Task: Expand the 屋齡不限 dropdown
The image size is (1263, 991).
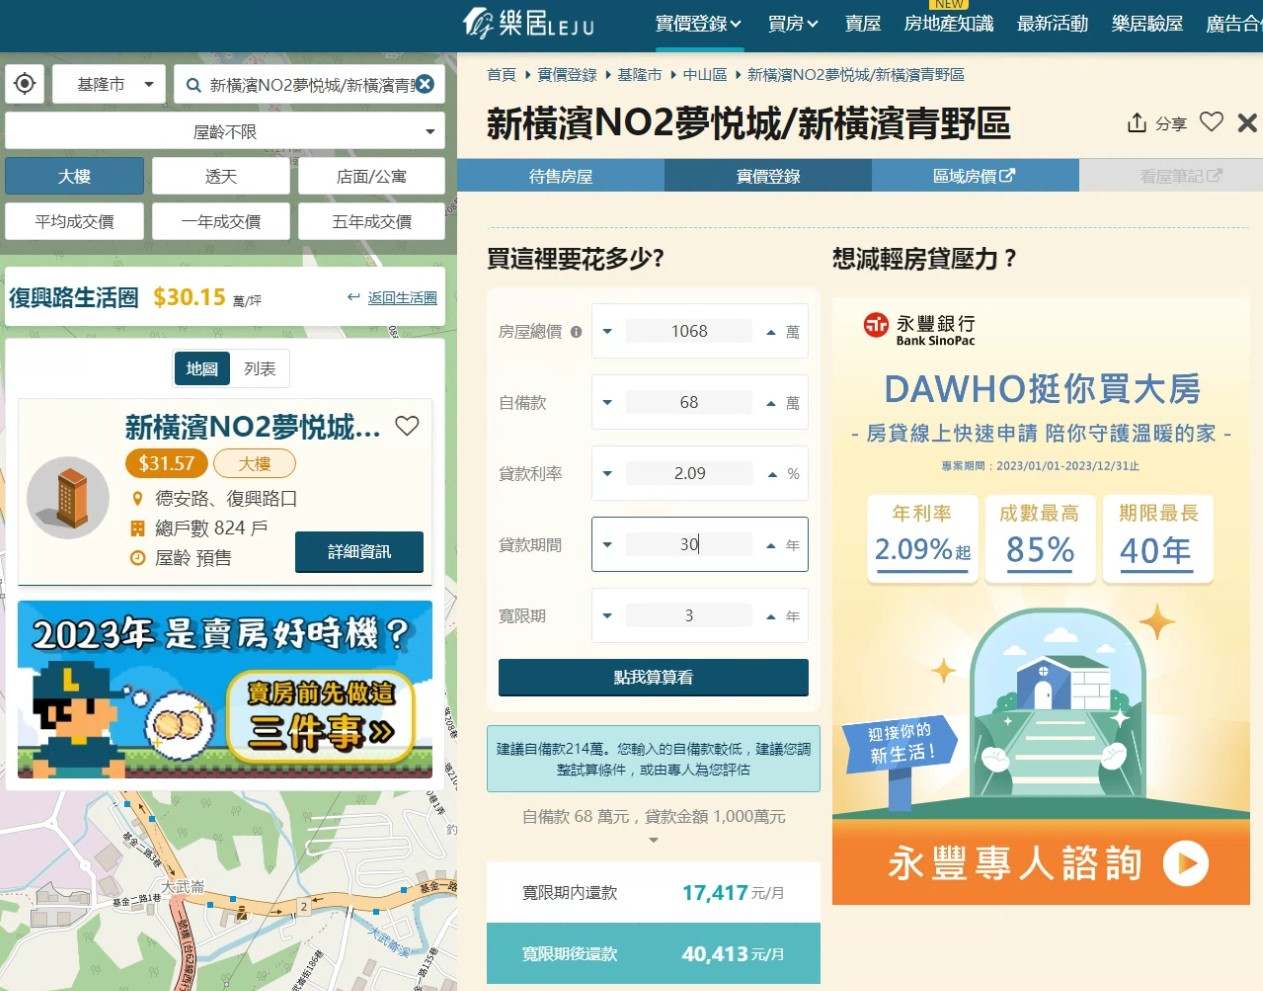Action: (x=225, y=130)
